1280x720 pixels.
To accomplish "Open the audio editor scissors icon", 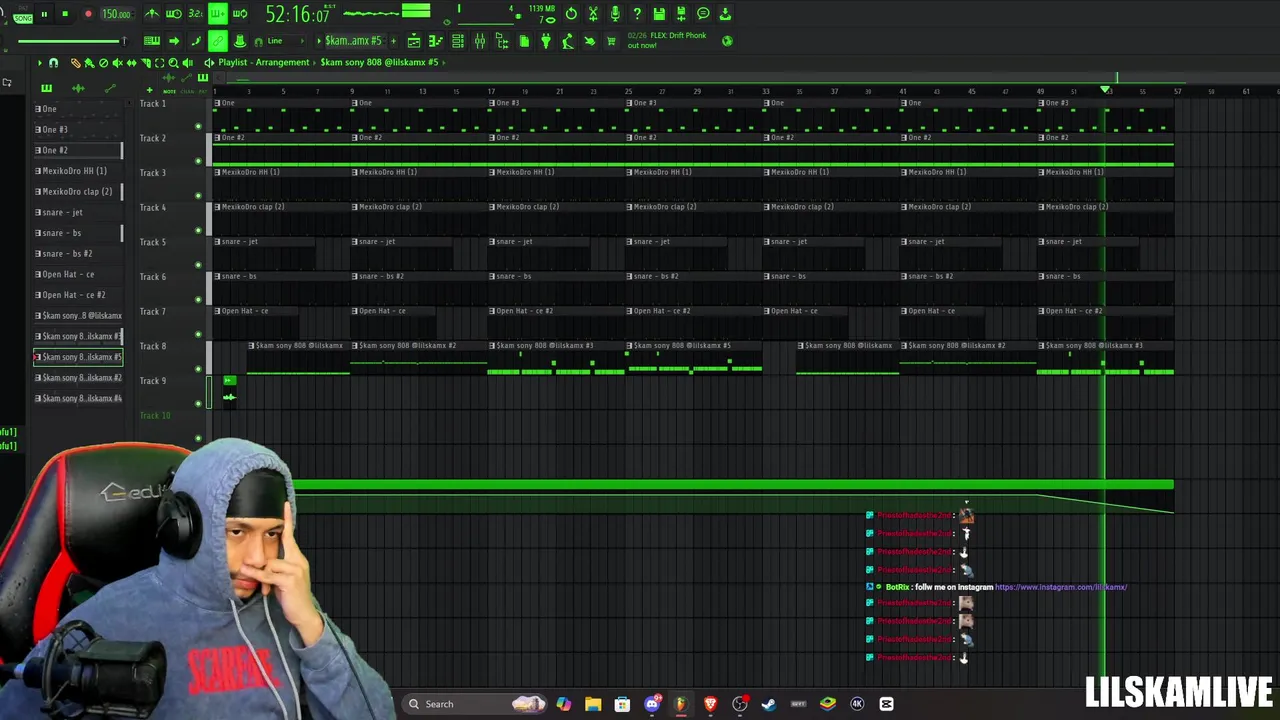I will [593, 14].
